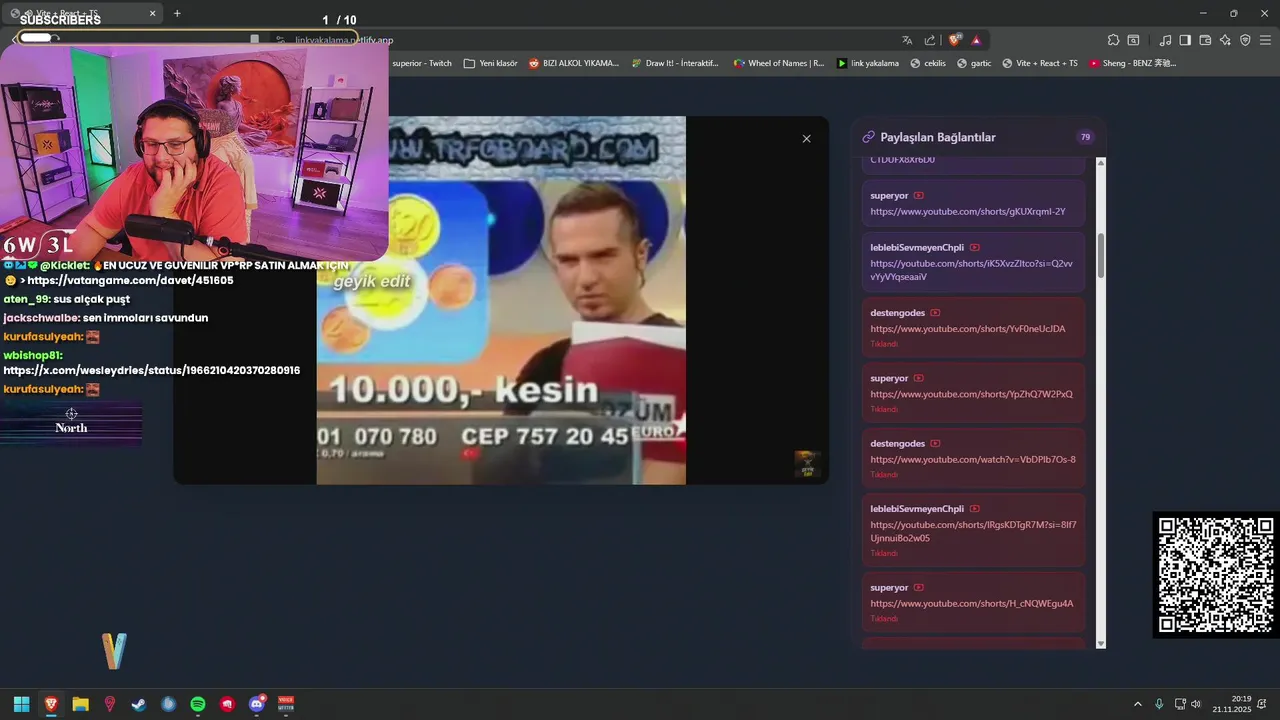Viewport: 1280px width, 720px height.
Task: Click the links list scroll-up arrow
Action: click(x=1101, y=162)
